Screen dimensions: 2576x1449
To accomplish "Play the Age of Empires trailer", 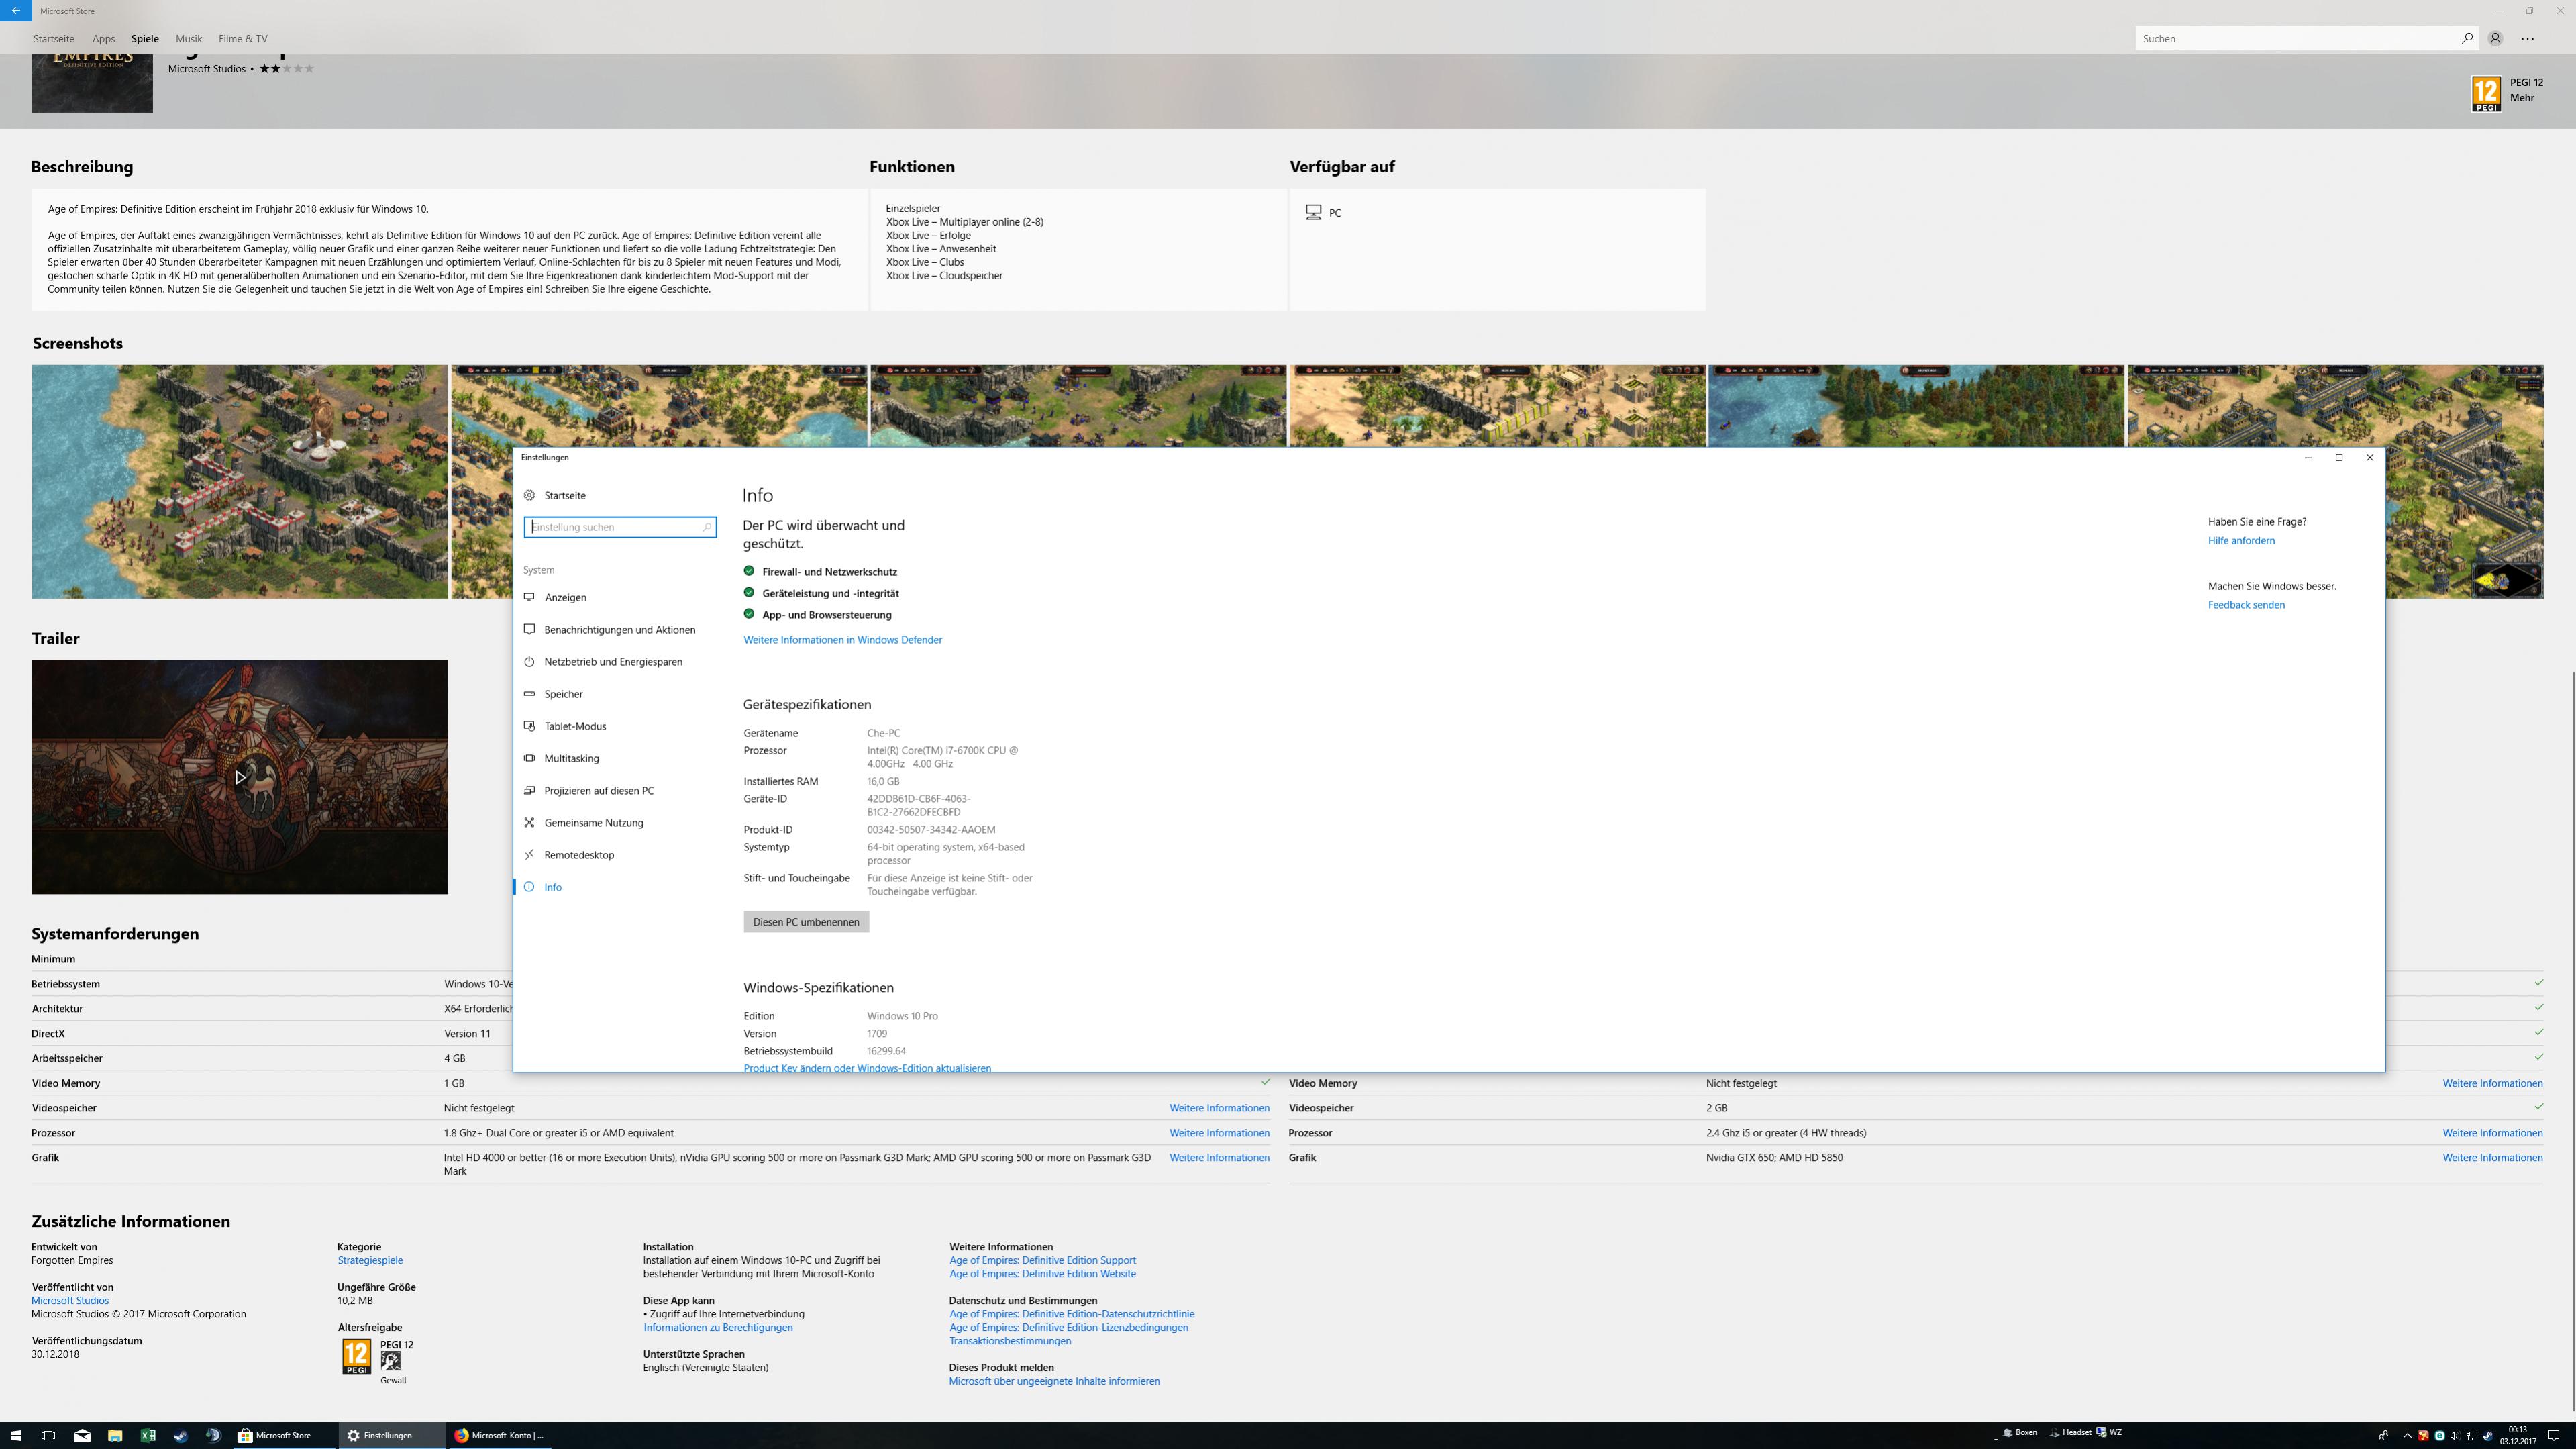I will tap(240, 777).
